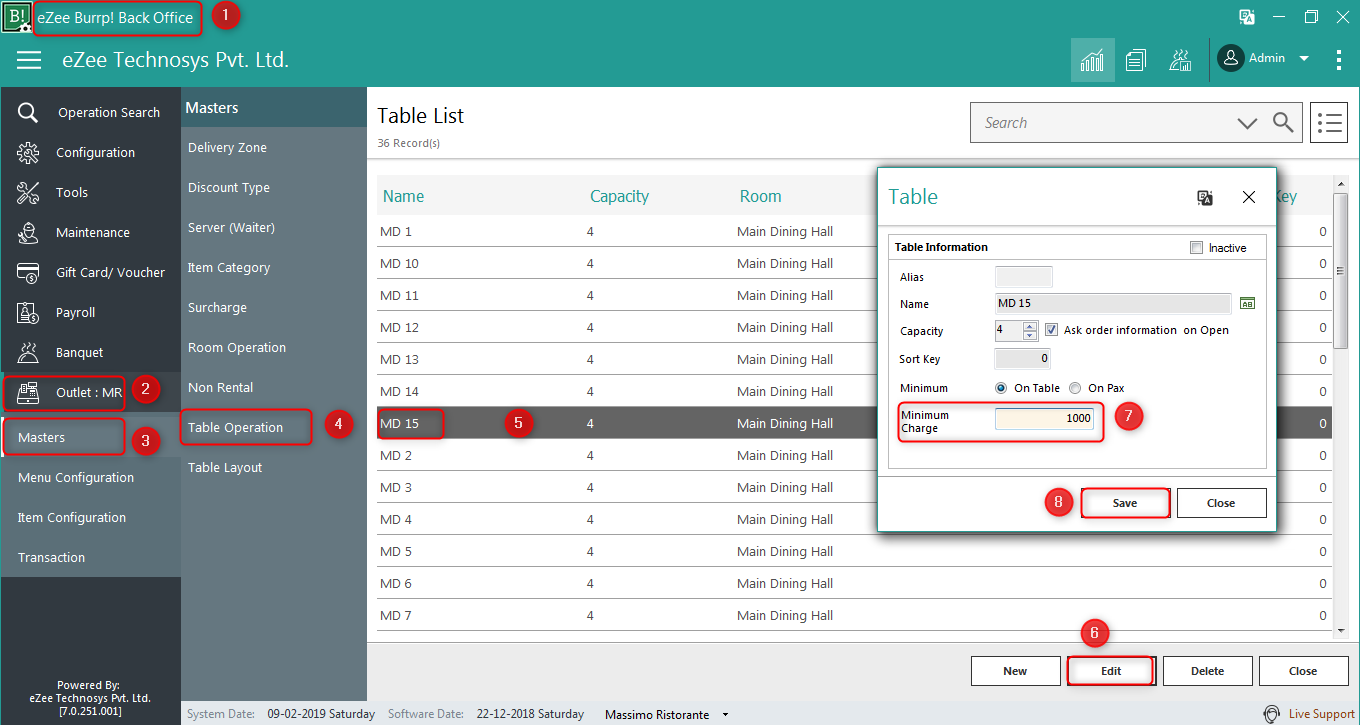Open the vertical three-dot options menu
The height and width of the screenshot is (725, 1360).
click(1339, 60)
